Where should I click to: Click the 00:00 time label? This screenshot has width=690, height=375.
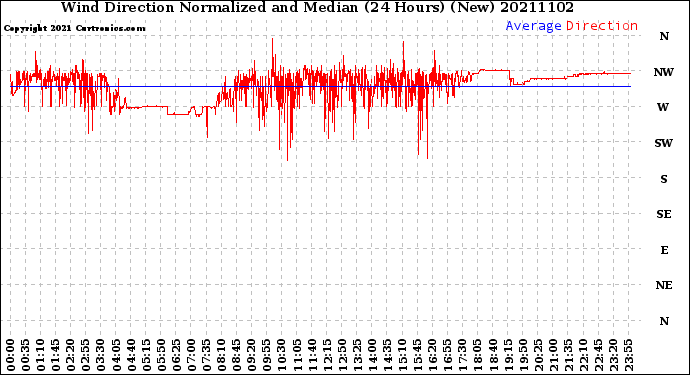click(11, 355)
